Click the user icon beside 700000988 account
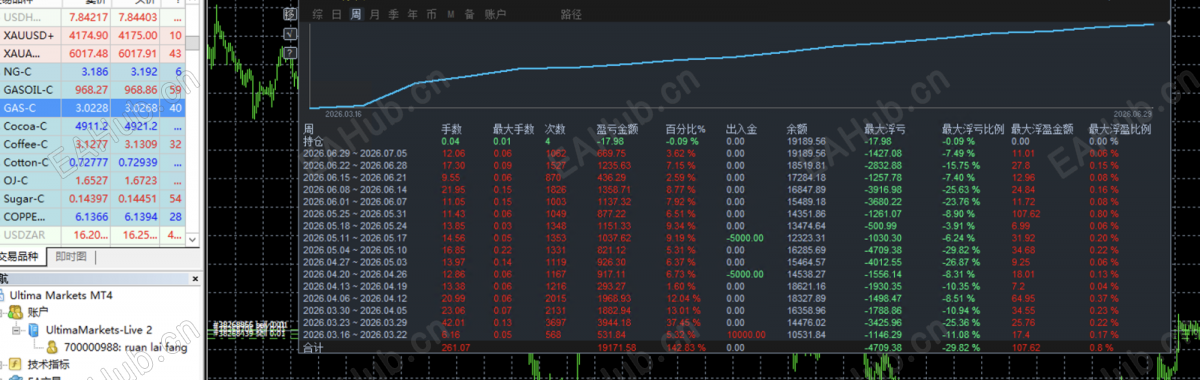This screenshot has width=1200, height=380. [x=51, y=346]
